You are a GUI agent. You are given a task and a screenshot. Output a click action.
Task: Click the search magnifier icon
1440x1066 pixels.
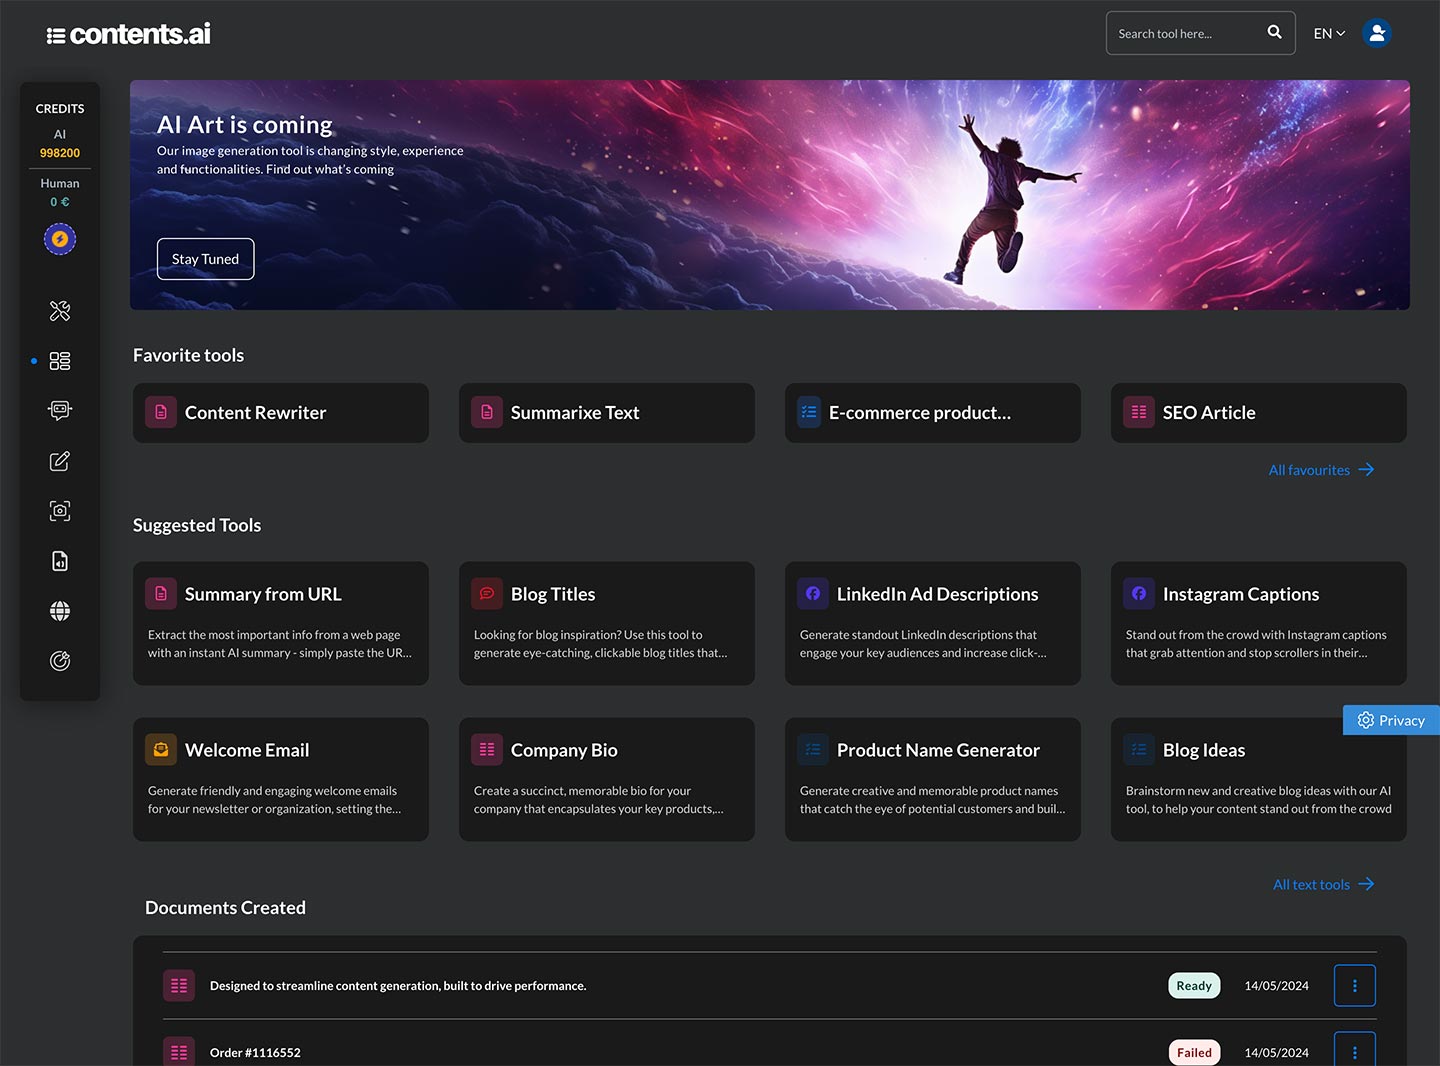pyautogui.click(x=1274, y=32)
